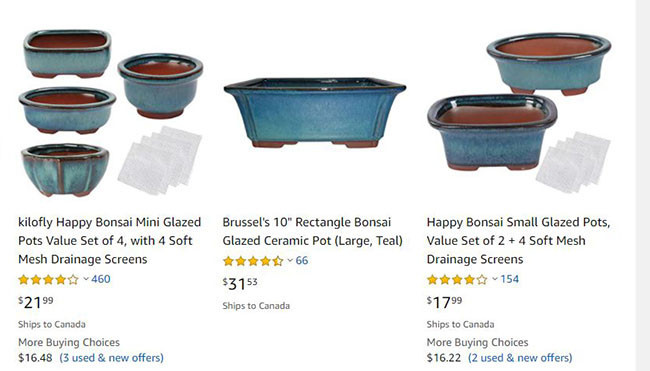The height and width of the screenshot is (371, 650).
Task: Expand the rating chevron beside 66 reviews
Action: click(x=291, y=260)
